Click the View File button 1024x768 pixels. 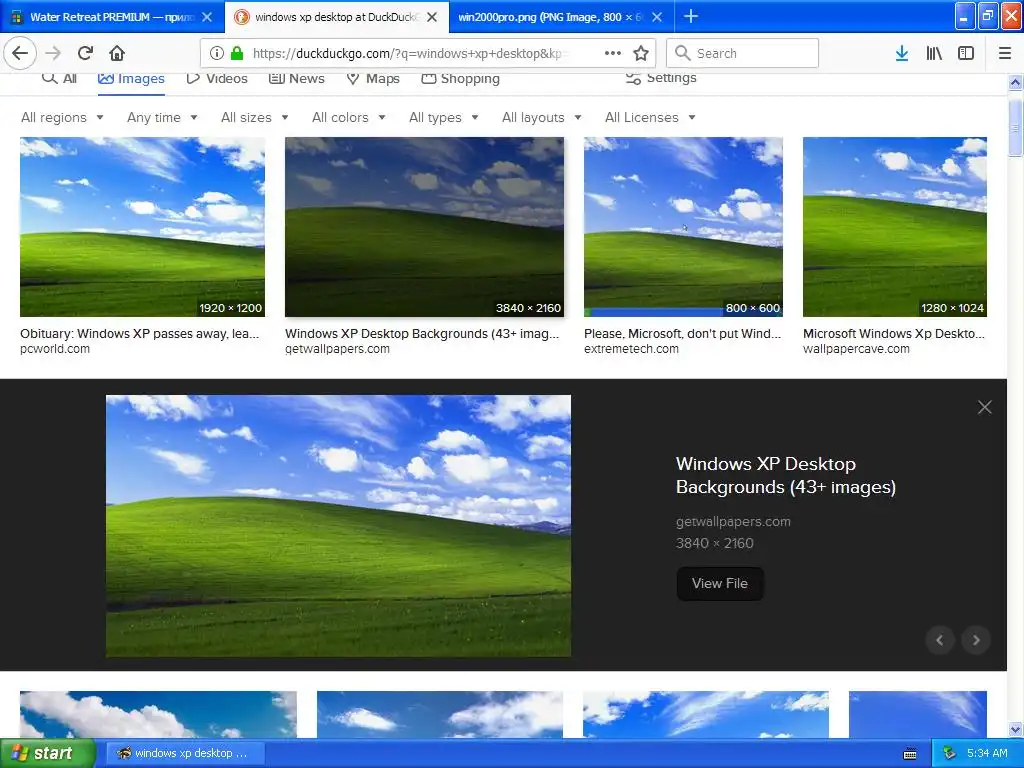[720, 584]
